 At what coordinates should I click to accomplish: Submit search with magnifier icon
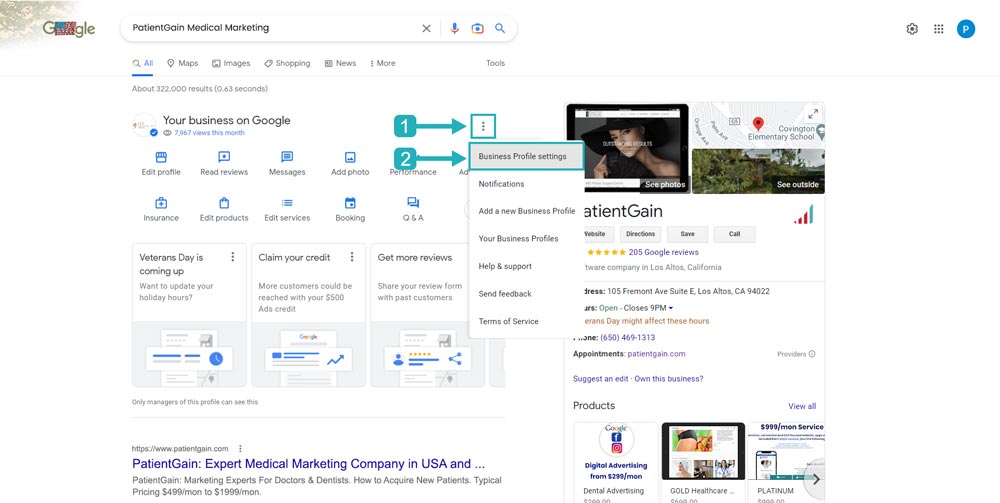point(500,28)
